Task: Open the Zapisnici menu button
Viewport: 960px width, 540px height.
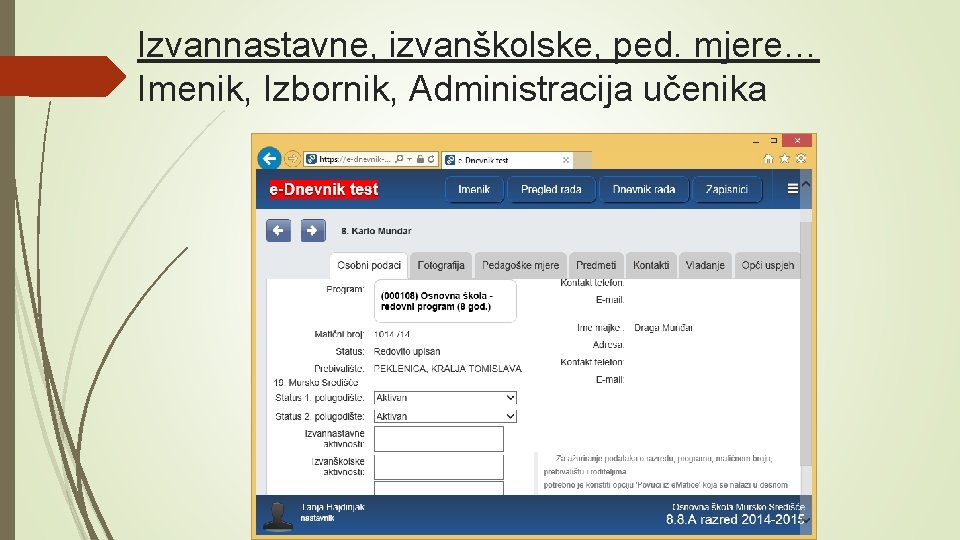Action: click(x=726, y=189)
